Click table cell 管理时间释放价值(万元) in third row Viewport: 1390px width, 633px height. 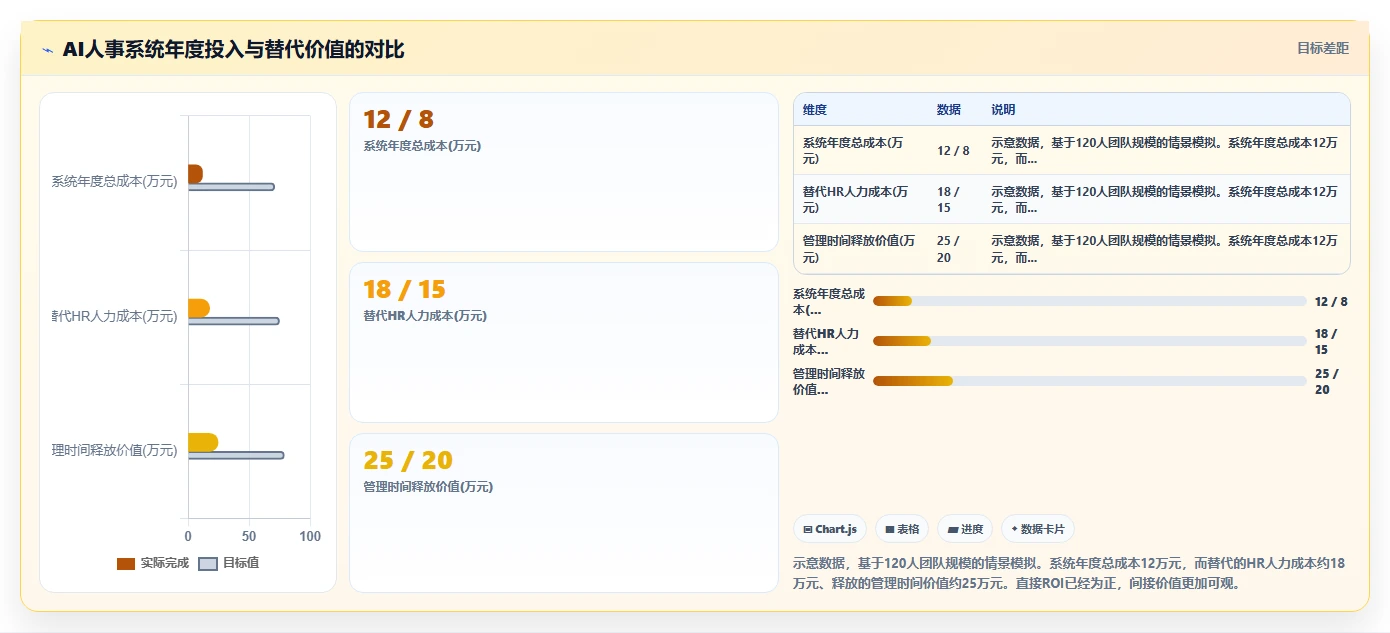click(859, 248)
